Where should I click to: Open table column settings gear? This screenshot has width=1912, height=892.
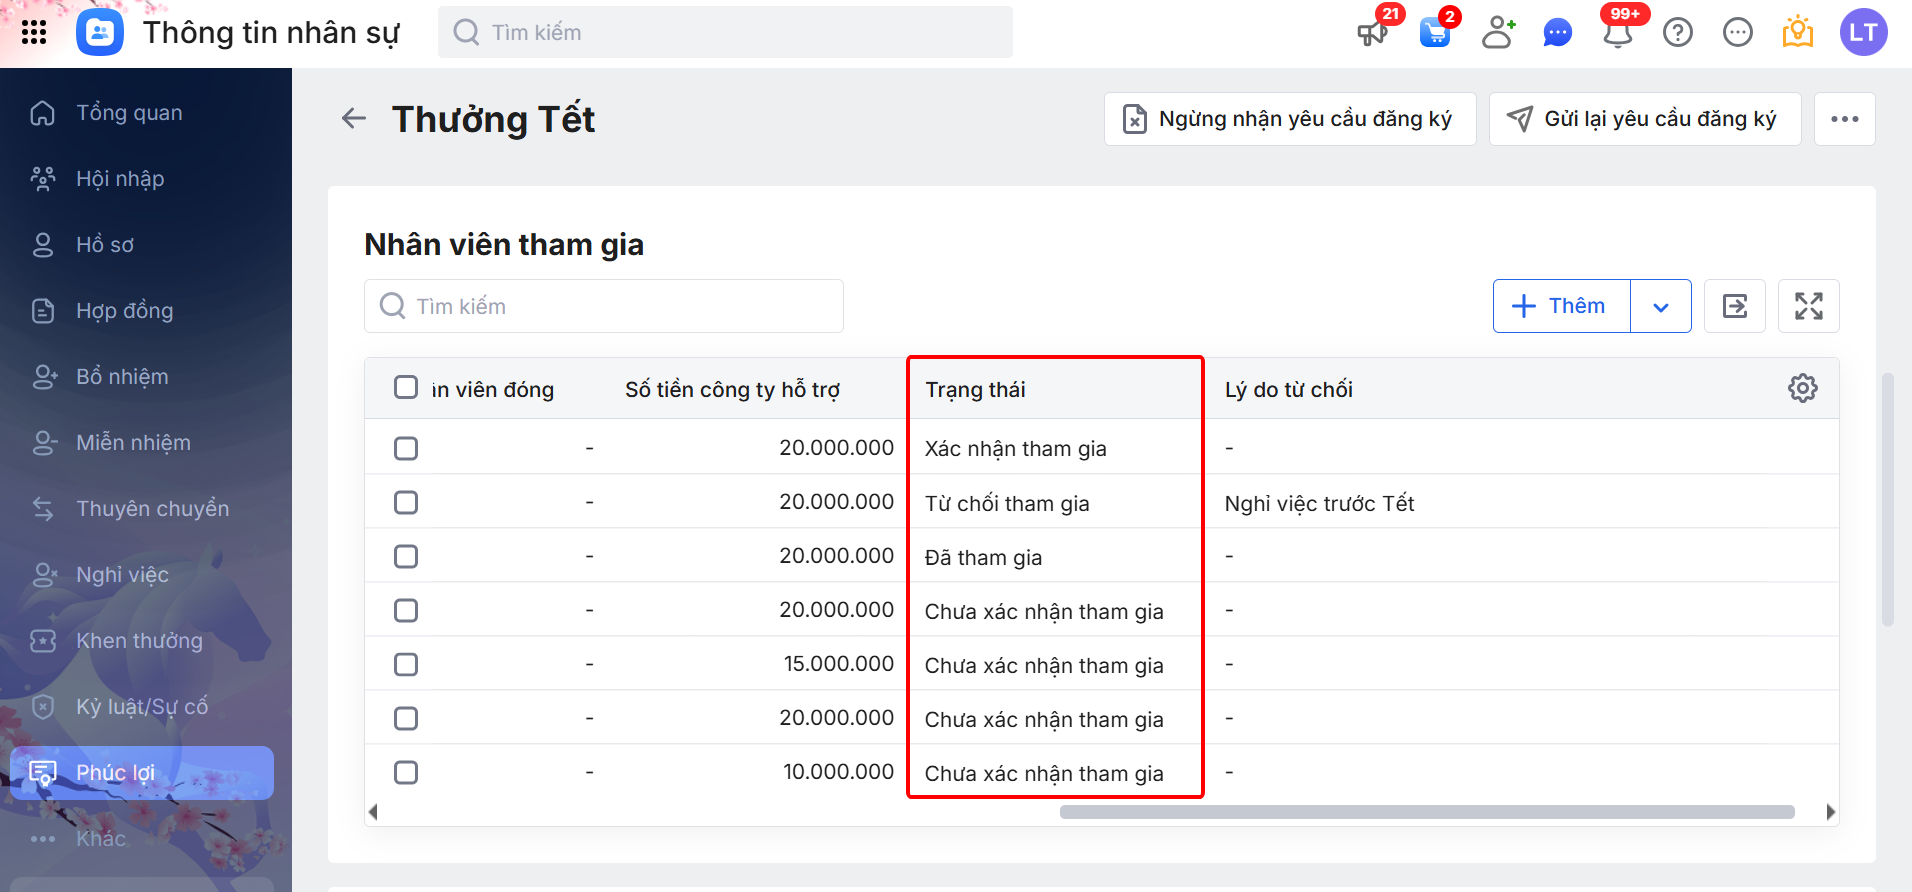point(1802,388)
